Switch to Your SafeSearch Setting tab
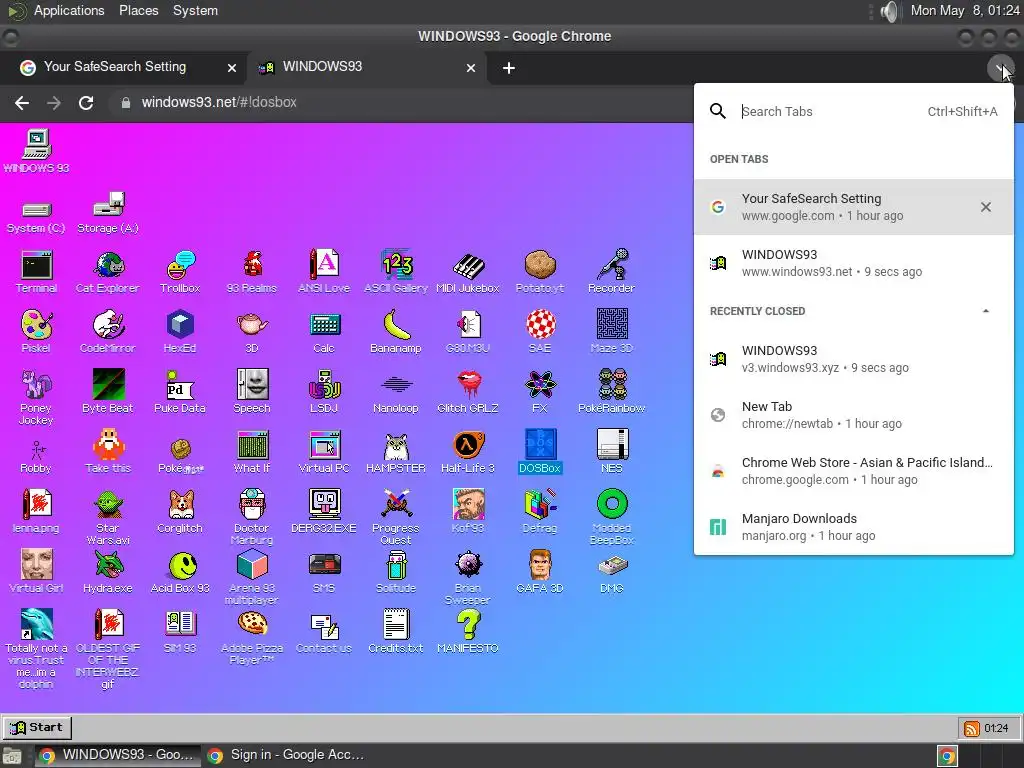1024x768 pixels. pyautogui.click(x=124, y=67)
